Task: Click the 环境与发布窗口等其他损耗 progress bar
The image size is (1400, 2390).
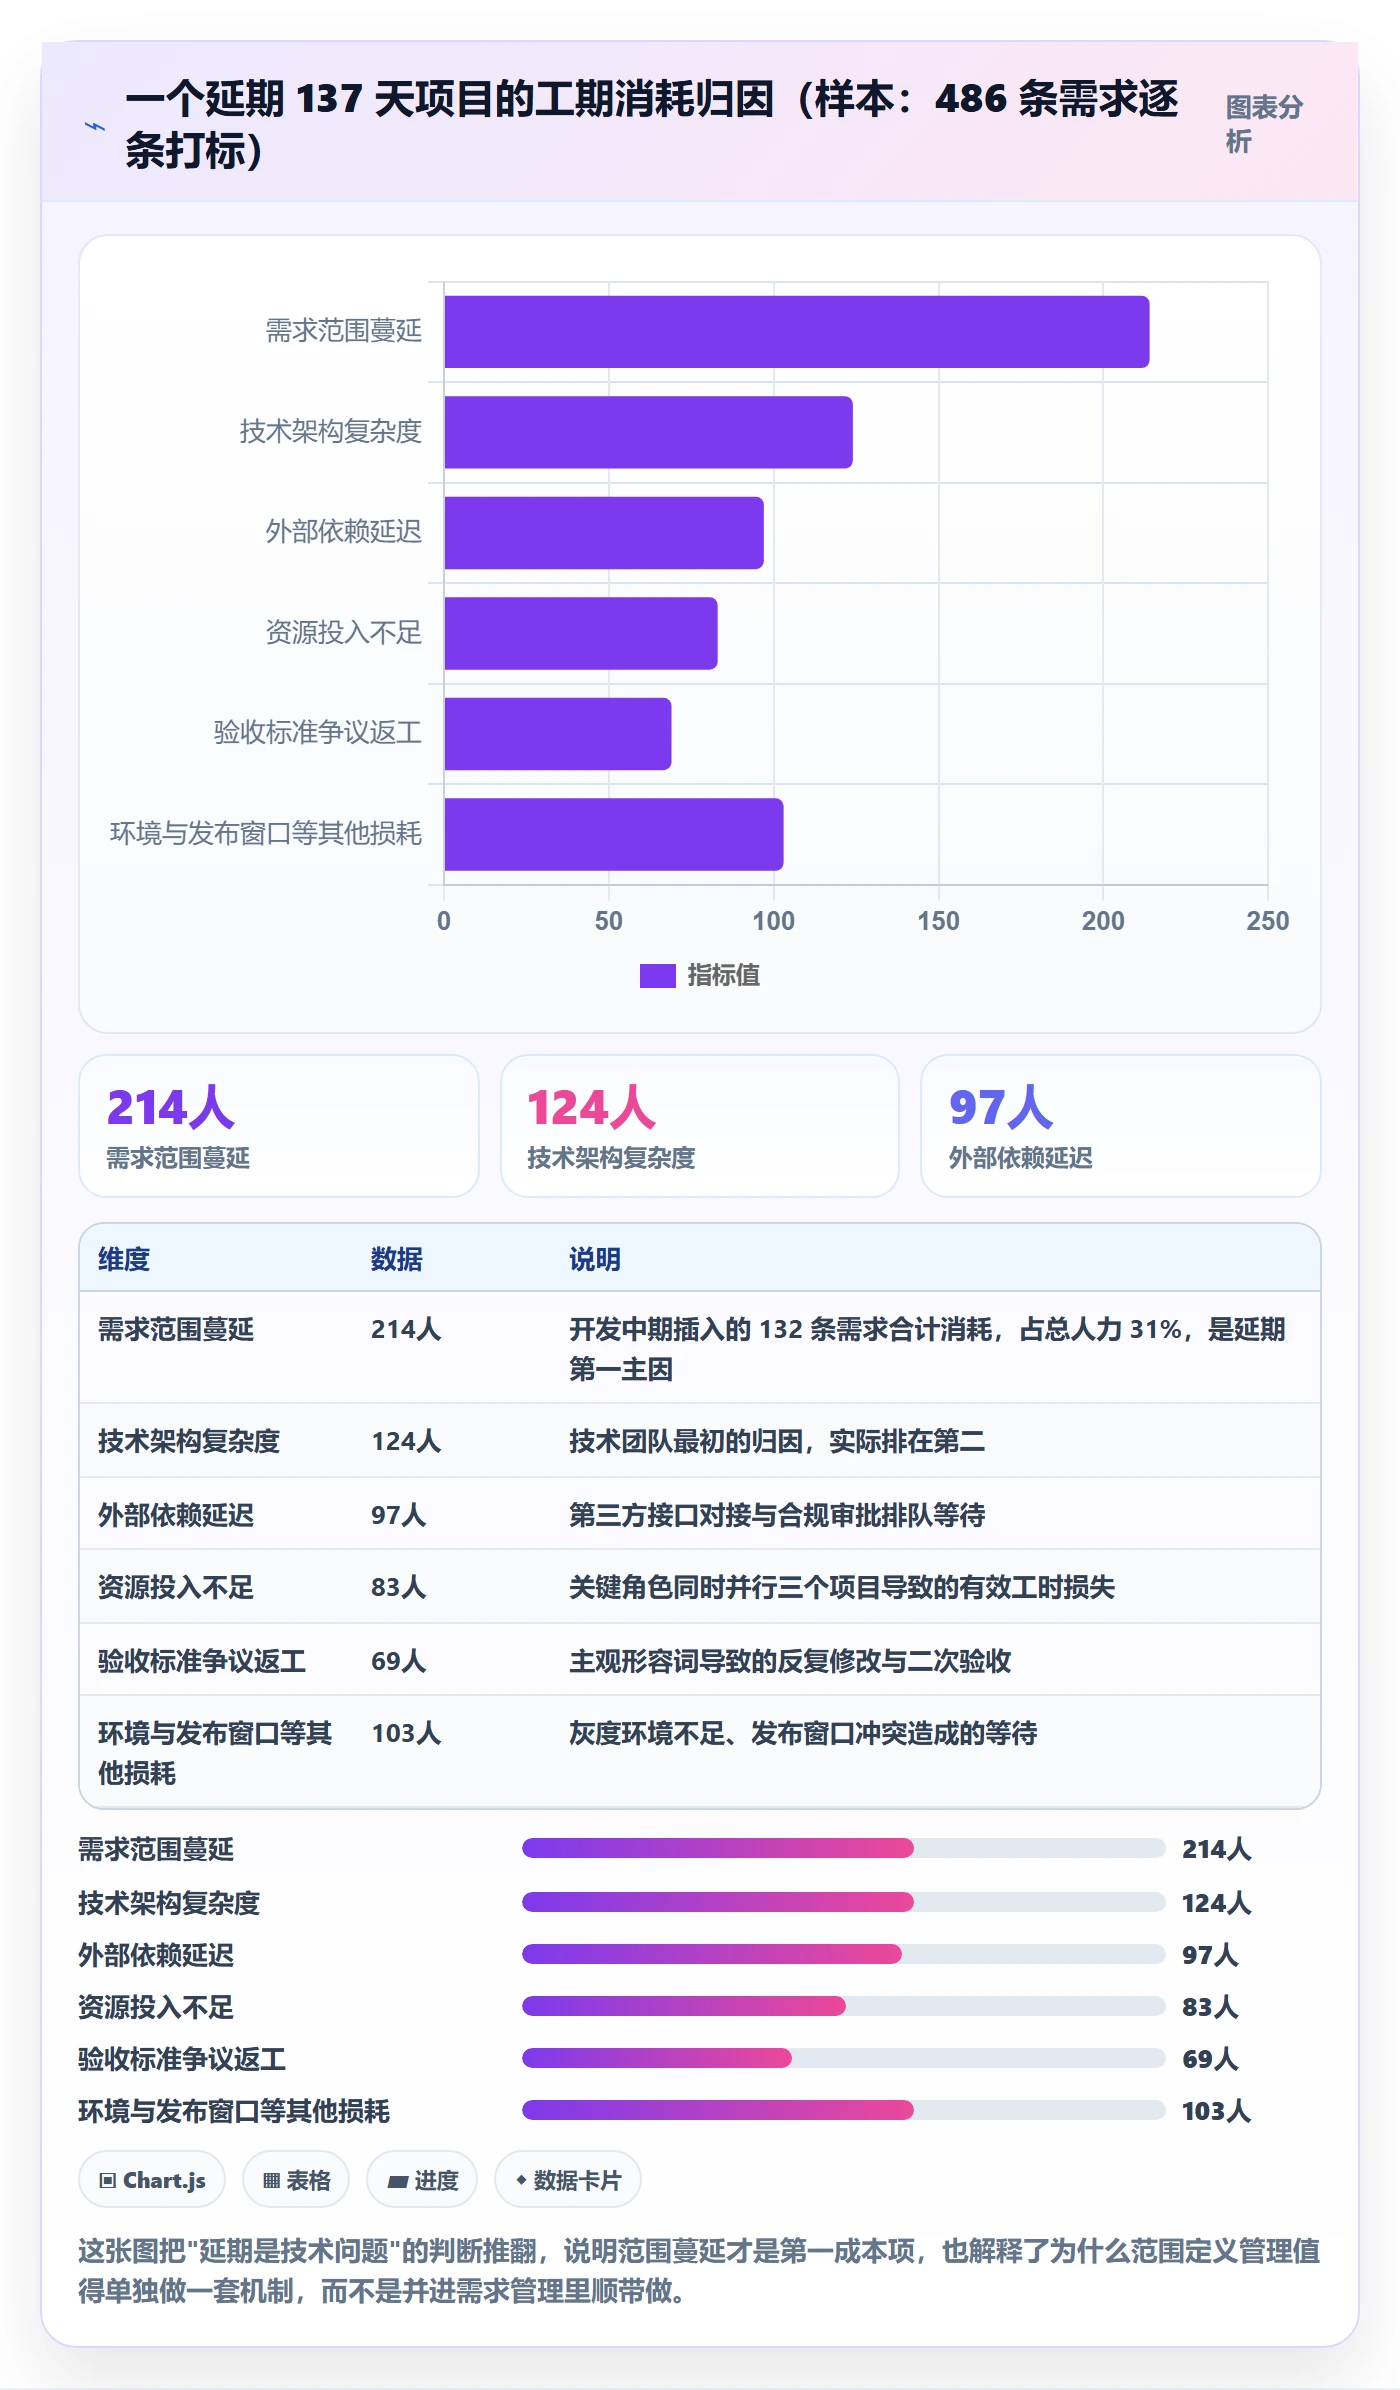Action: [x=843, y=2109]
